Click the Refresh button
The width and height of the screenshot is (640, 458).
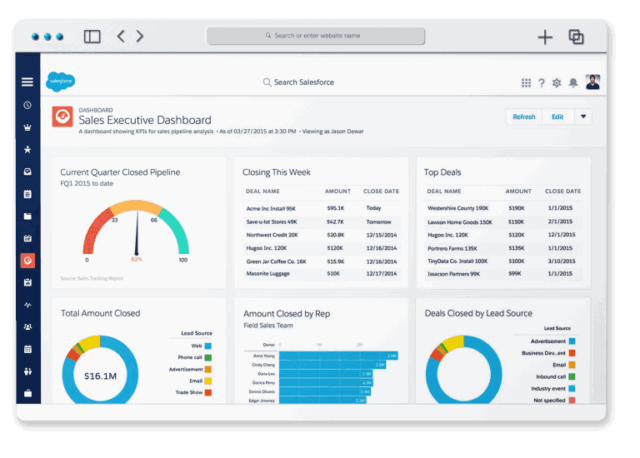(524, 117)
